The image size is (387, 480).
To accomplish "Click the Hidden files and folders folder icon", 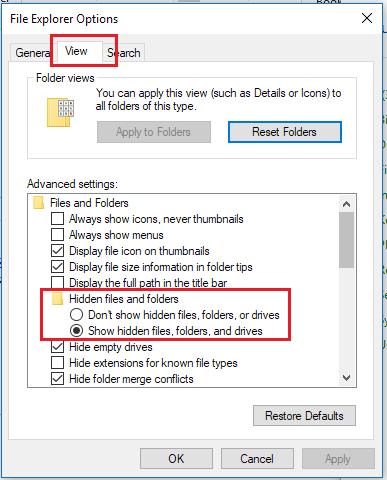I will (x=58, y=299).
